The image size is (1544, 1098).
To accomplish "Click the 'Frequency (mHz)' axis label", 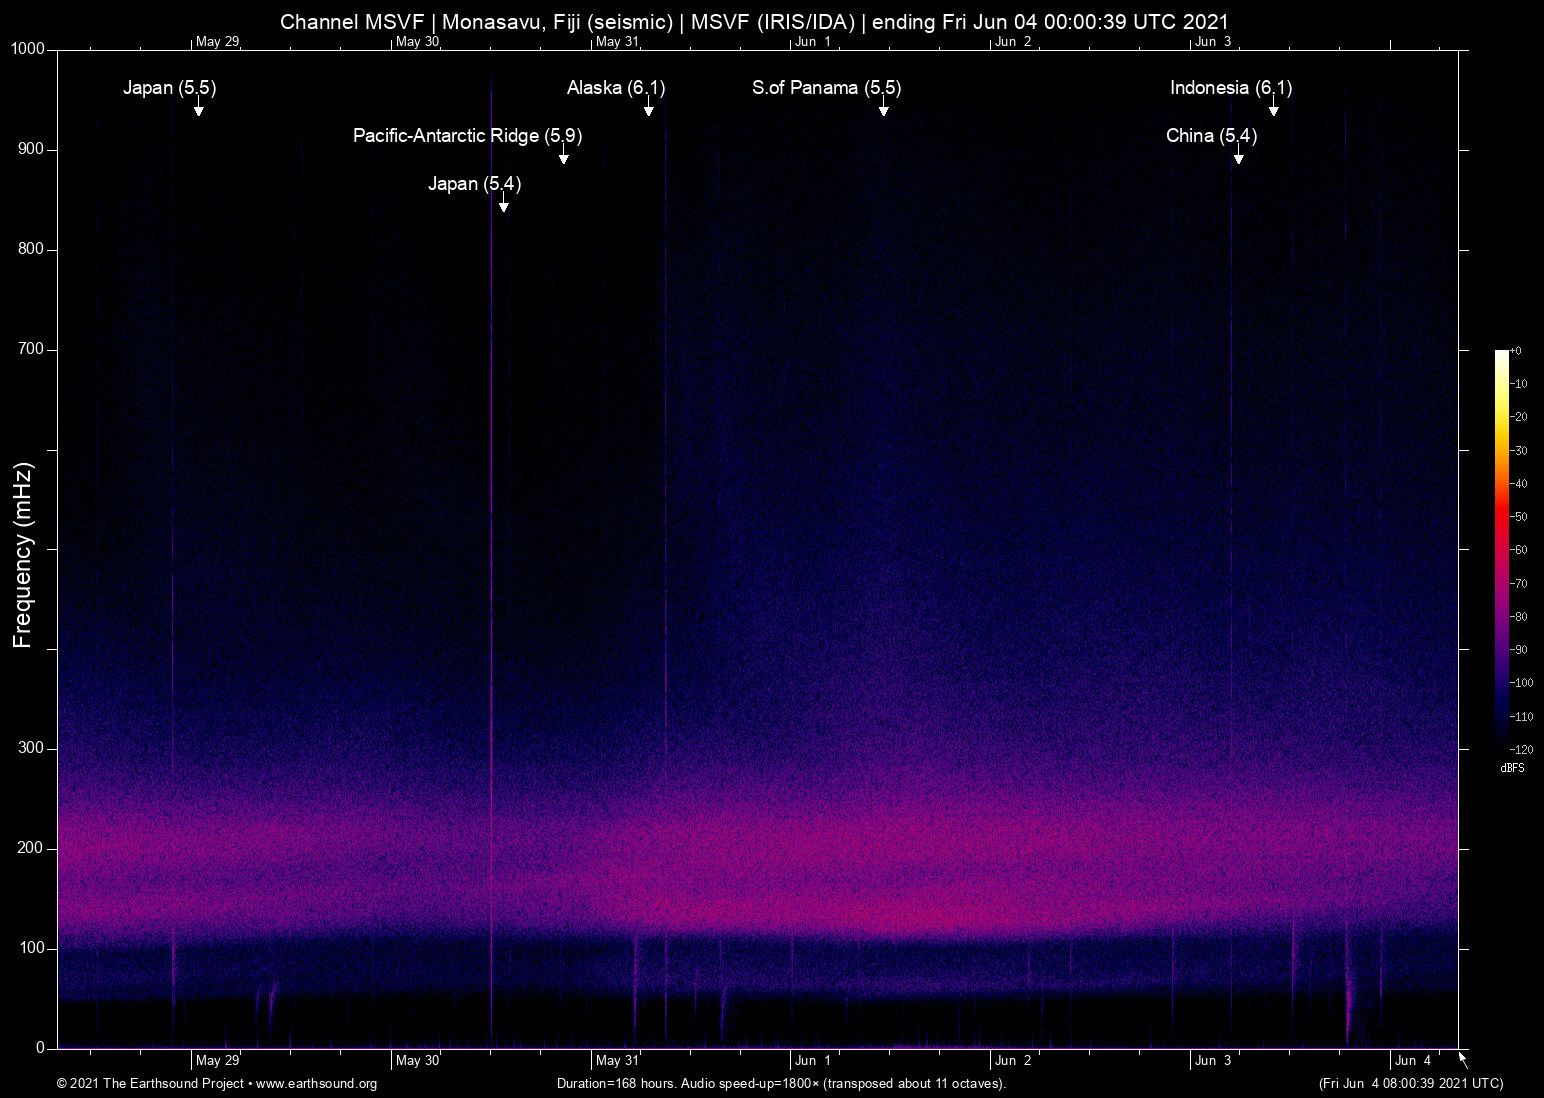I will pos(23,555).
